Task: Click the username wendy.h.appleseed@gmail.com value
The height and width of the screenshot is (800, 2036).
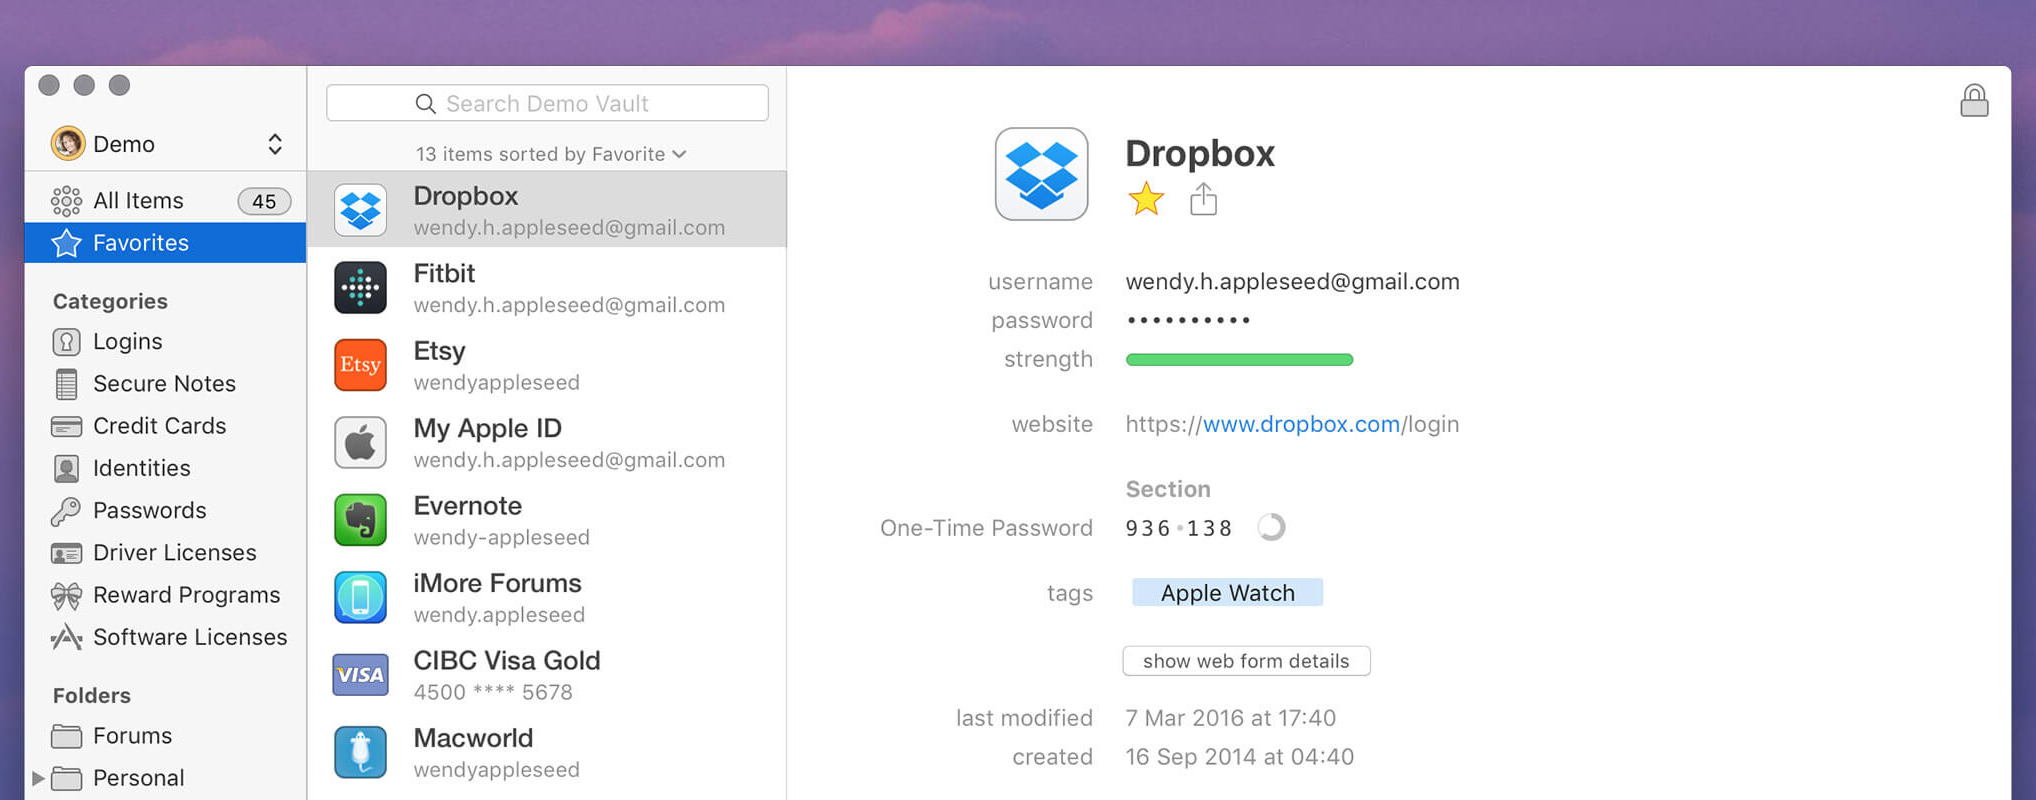Action: (x=1292, y=282)
